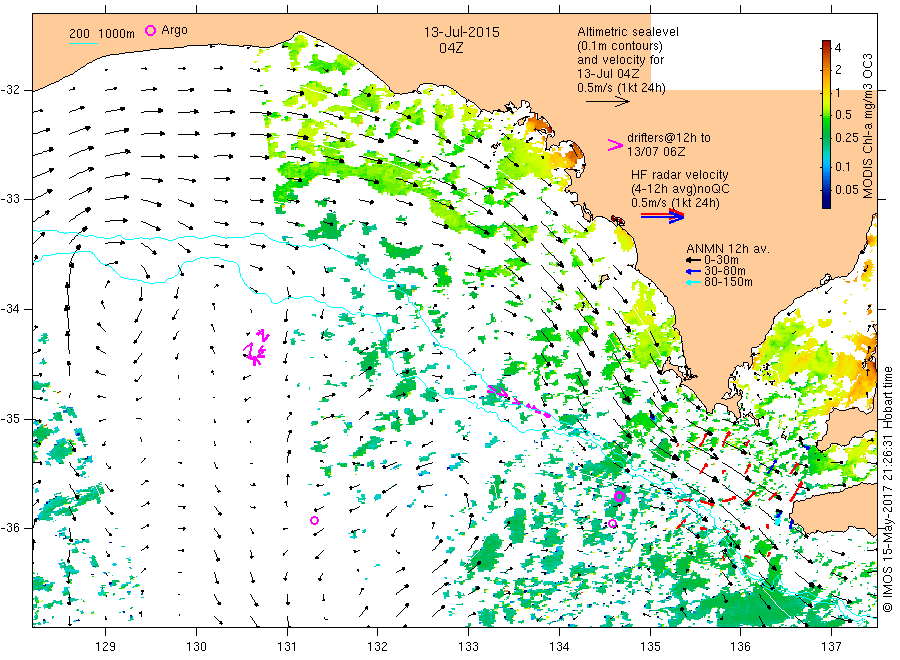Click the magenta drifter track near 133.5E

click(x=518, y=401)
